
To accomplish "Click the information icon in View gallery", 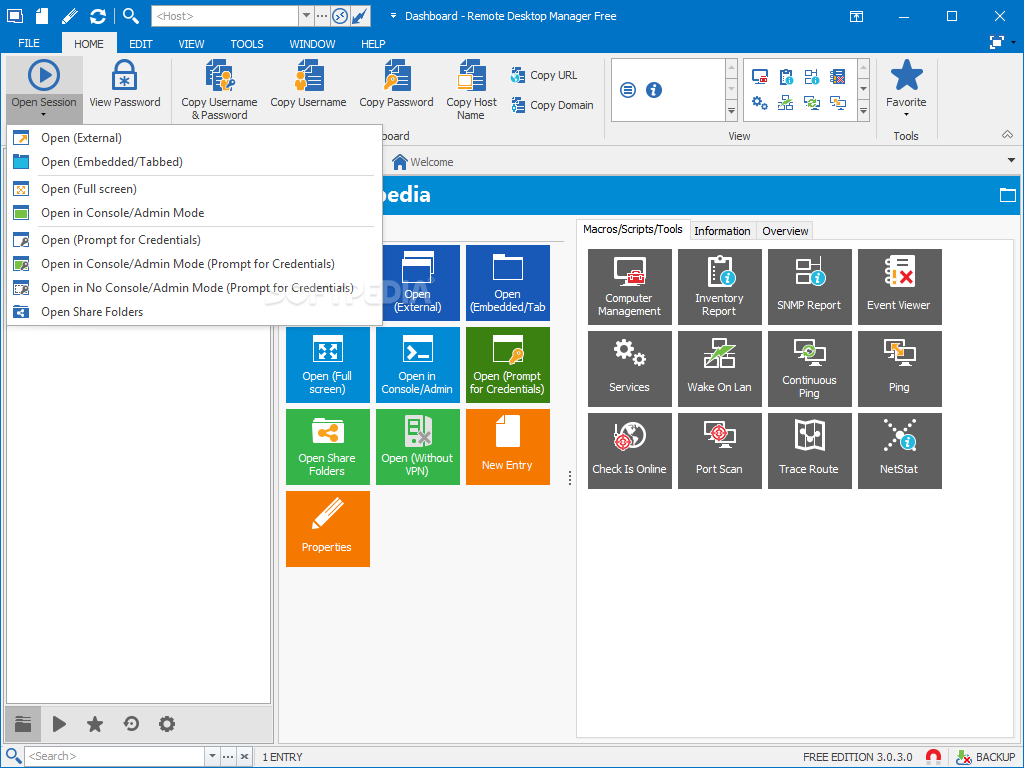I will click(x=654, y=90).
